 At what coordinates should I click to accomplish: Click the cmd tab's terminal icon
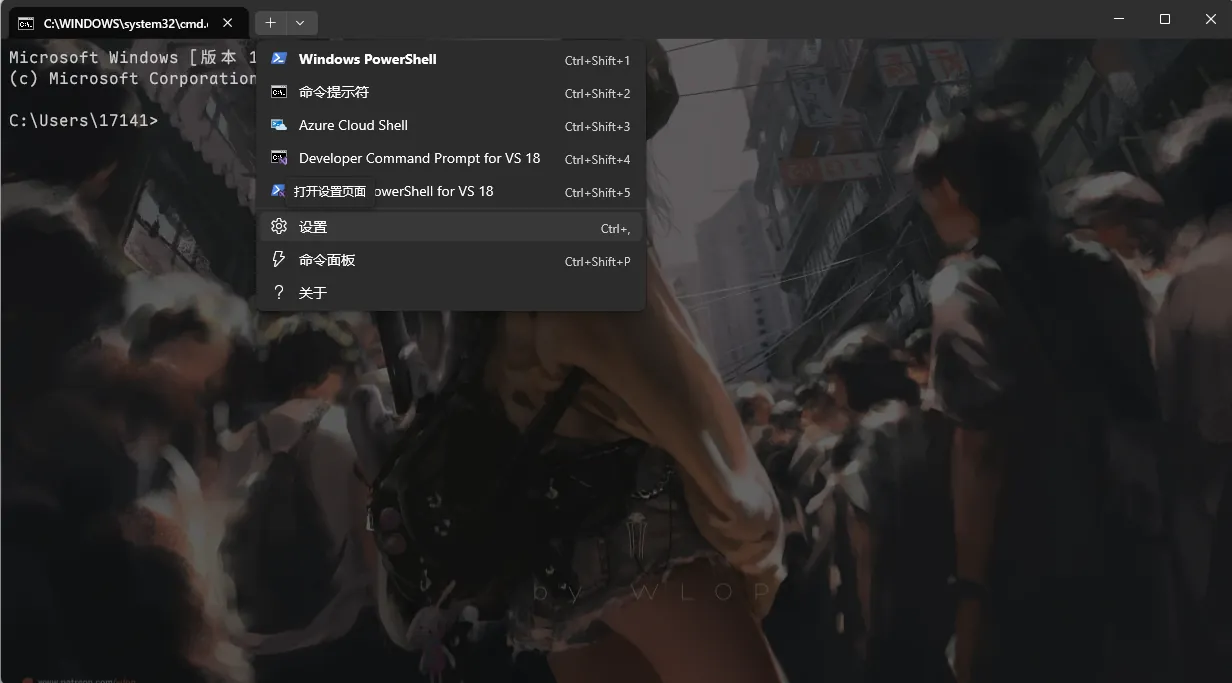[x=26, y=22]
